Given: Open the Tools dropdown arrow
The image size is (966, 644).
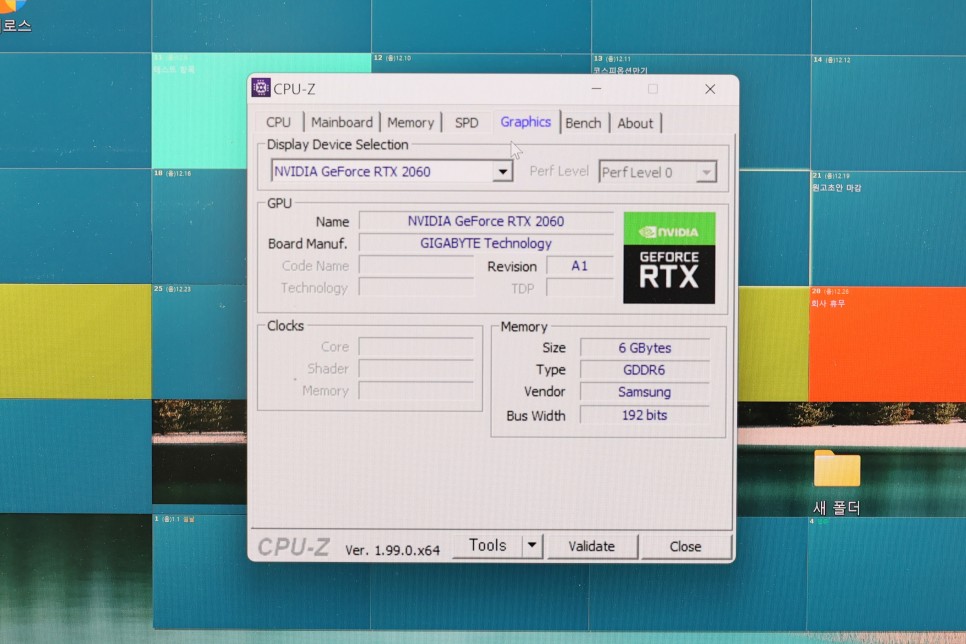Looking at the screenshot, I should [x=532, y=545].
